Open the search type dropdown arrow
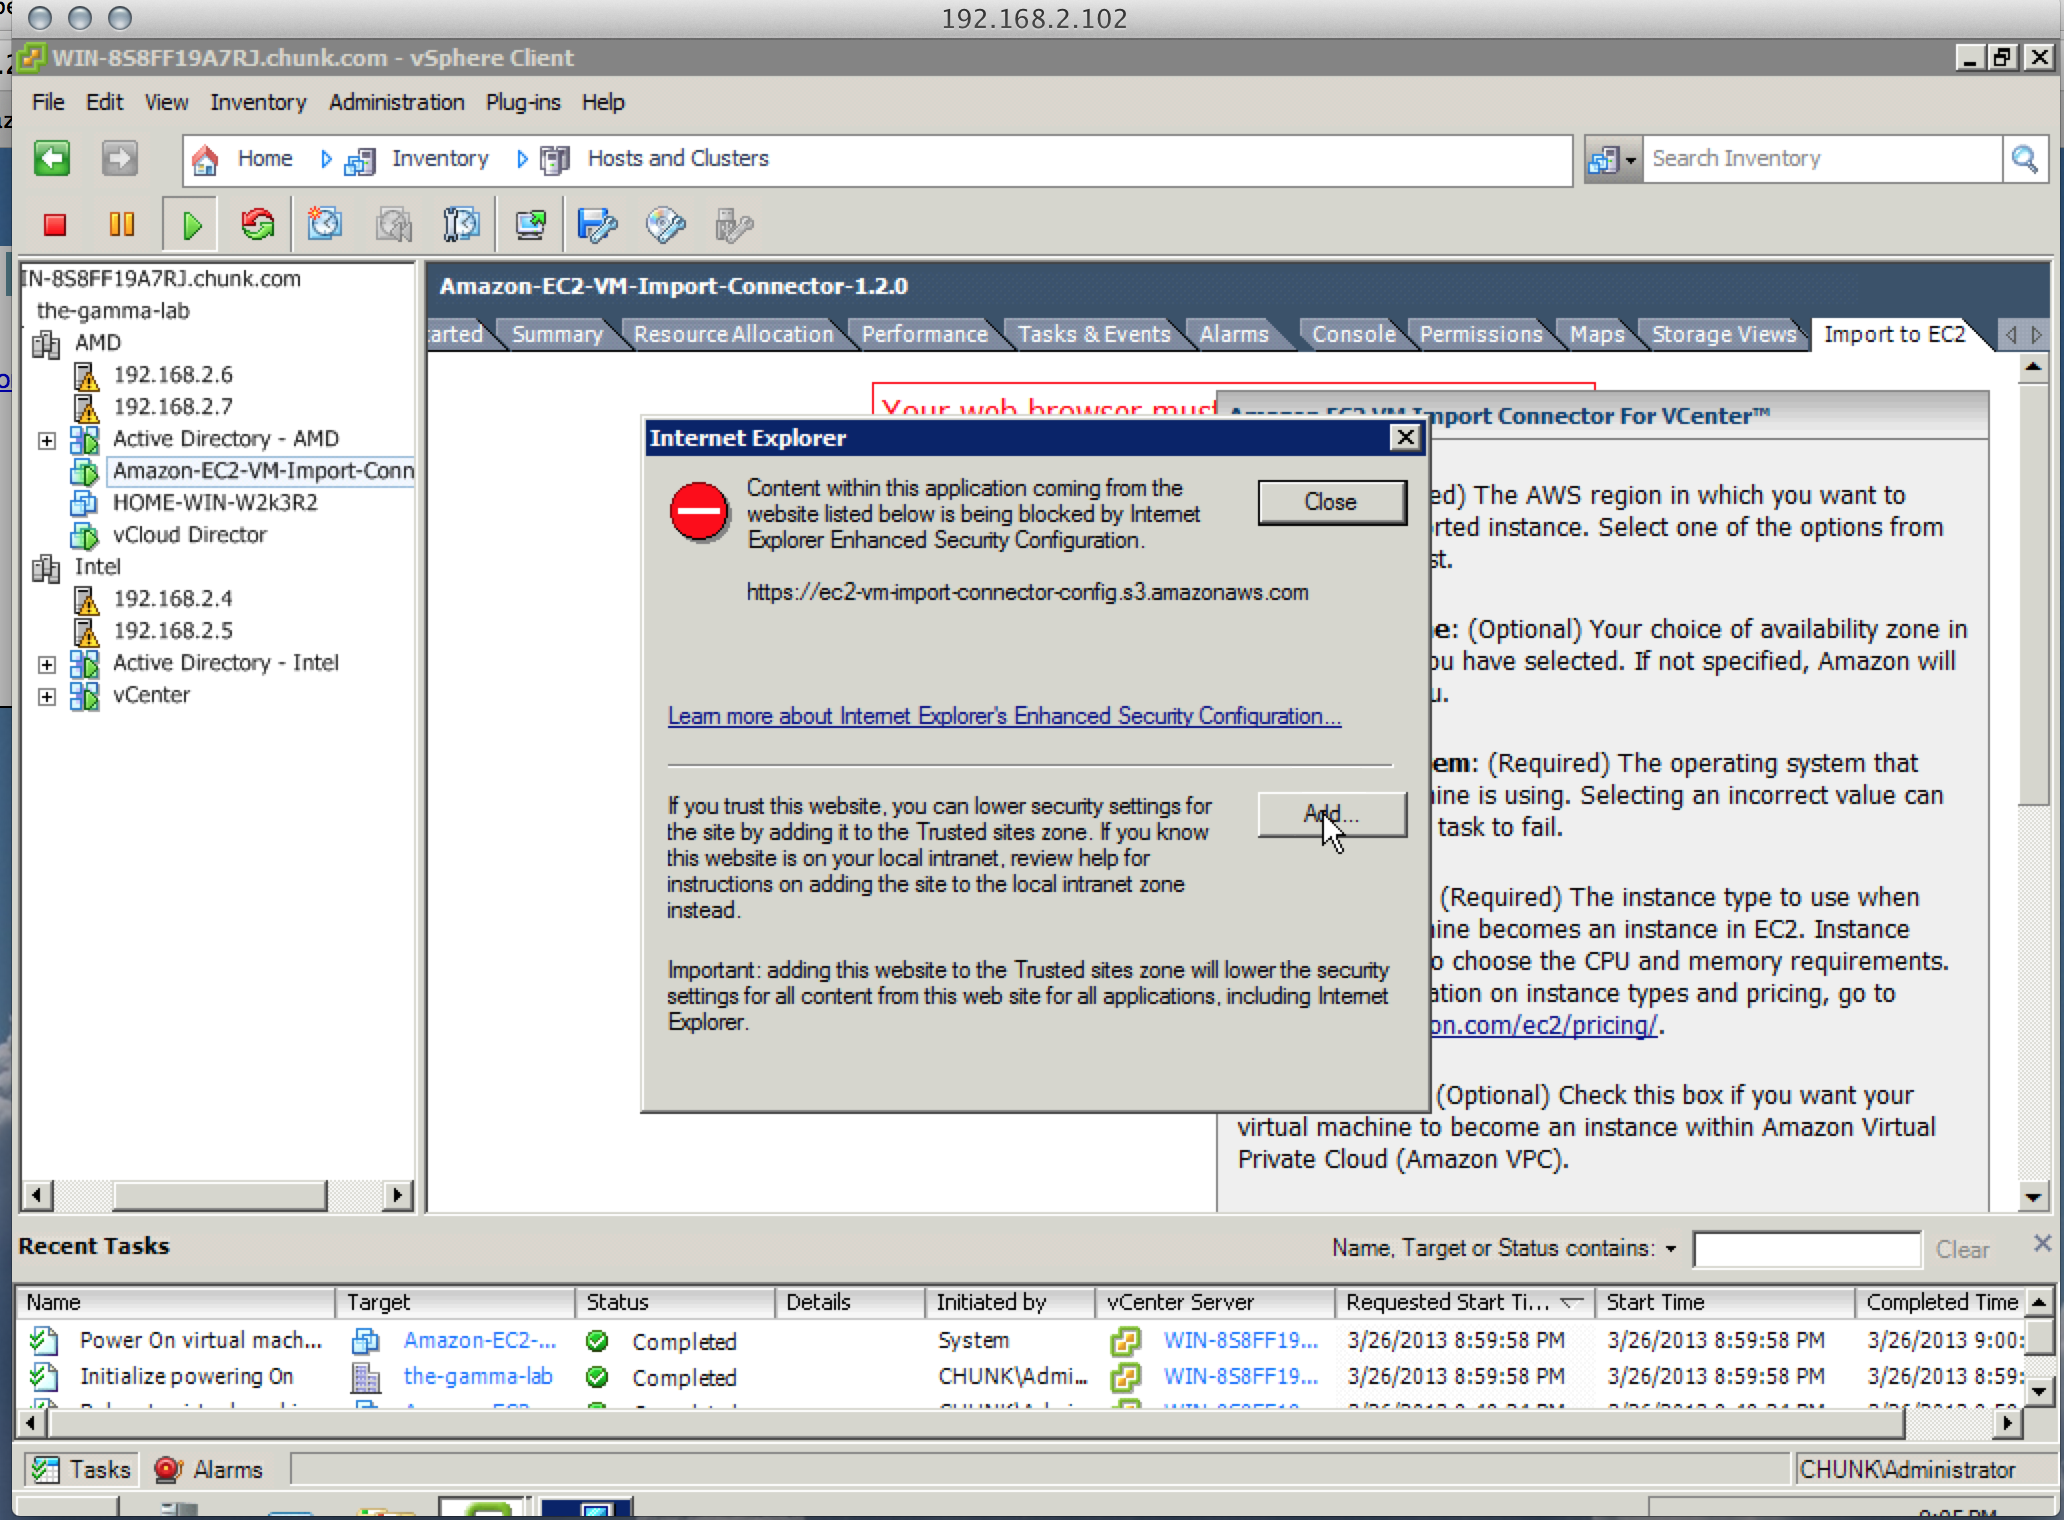The image size is (2064, 1520). [1631, 160]
